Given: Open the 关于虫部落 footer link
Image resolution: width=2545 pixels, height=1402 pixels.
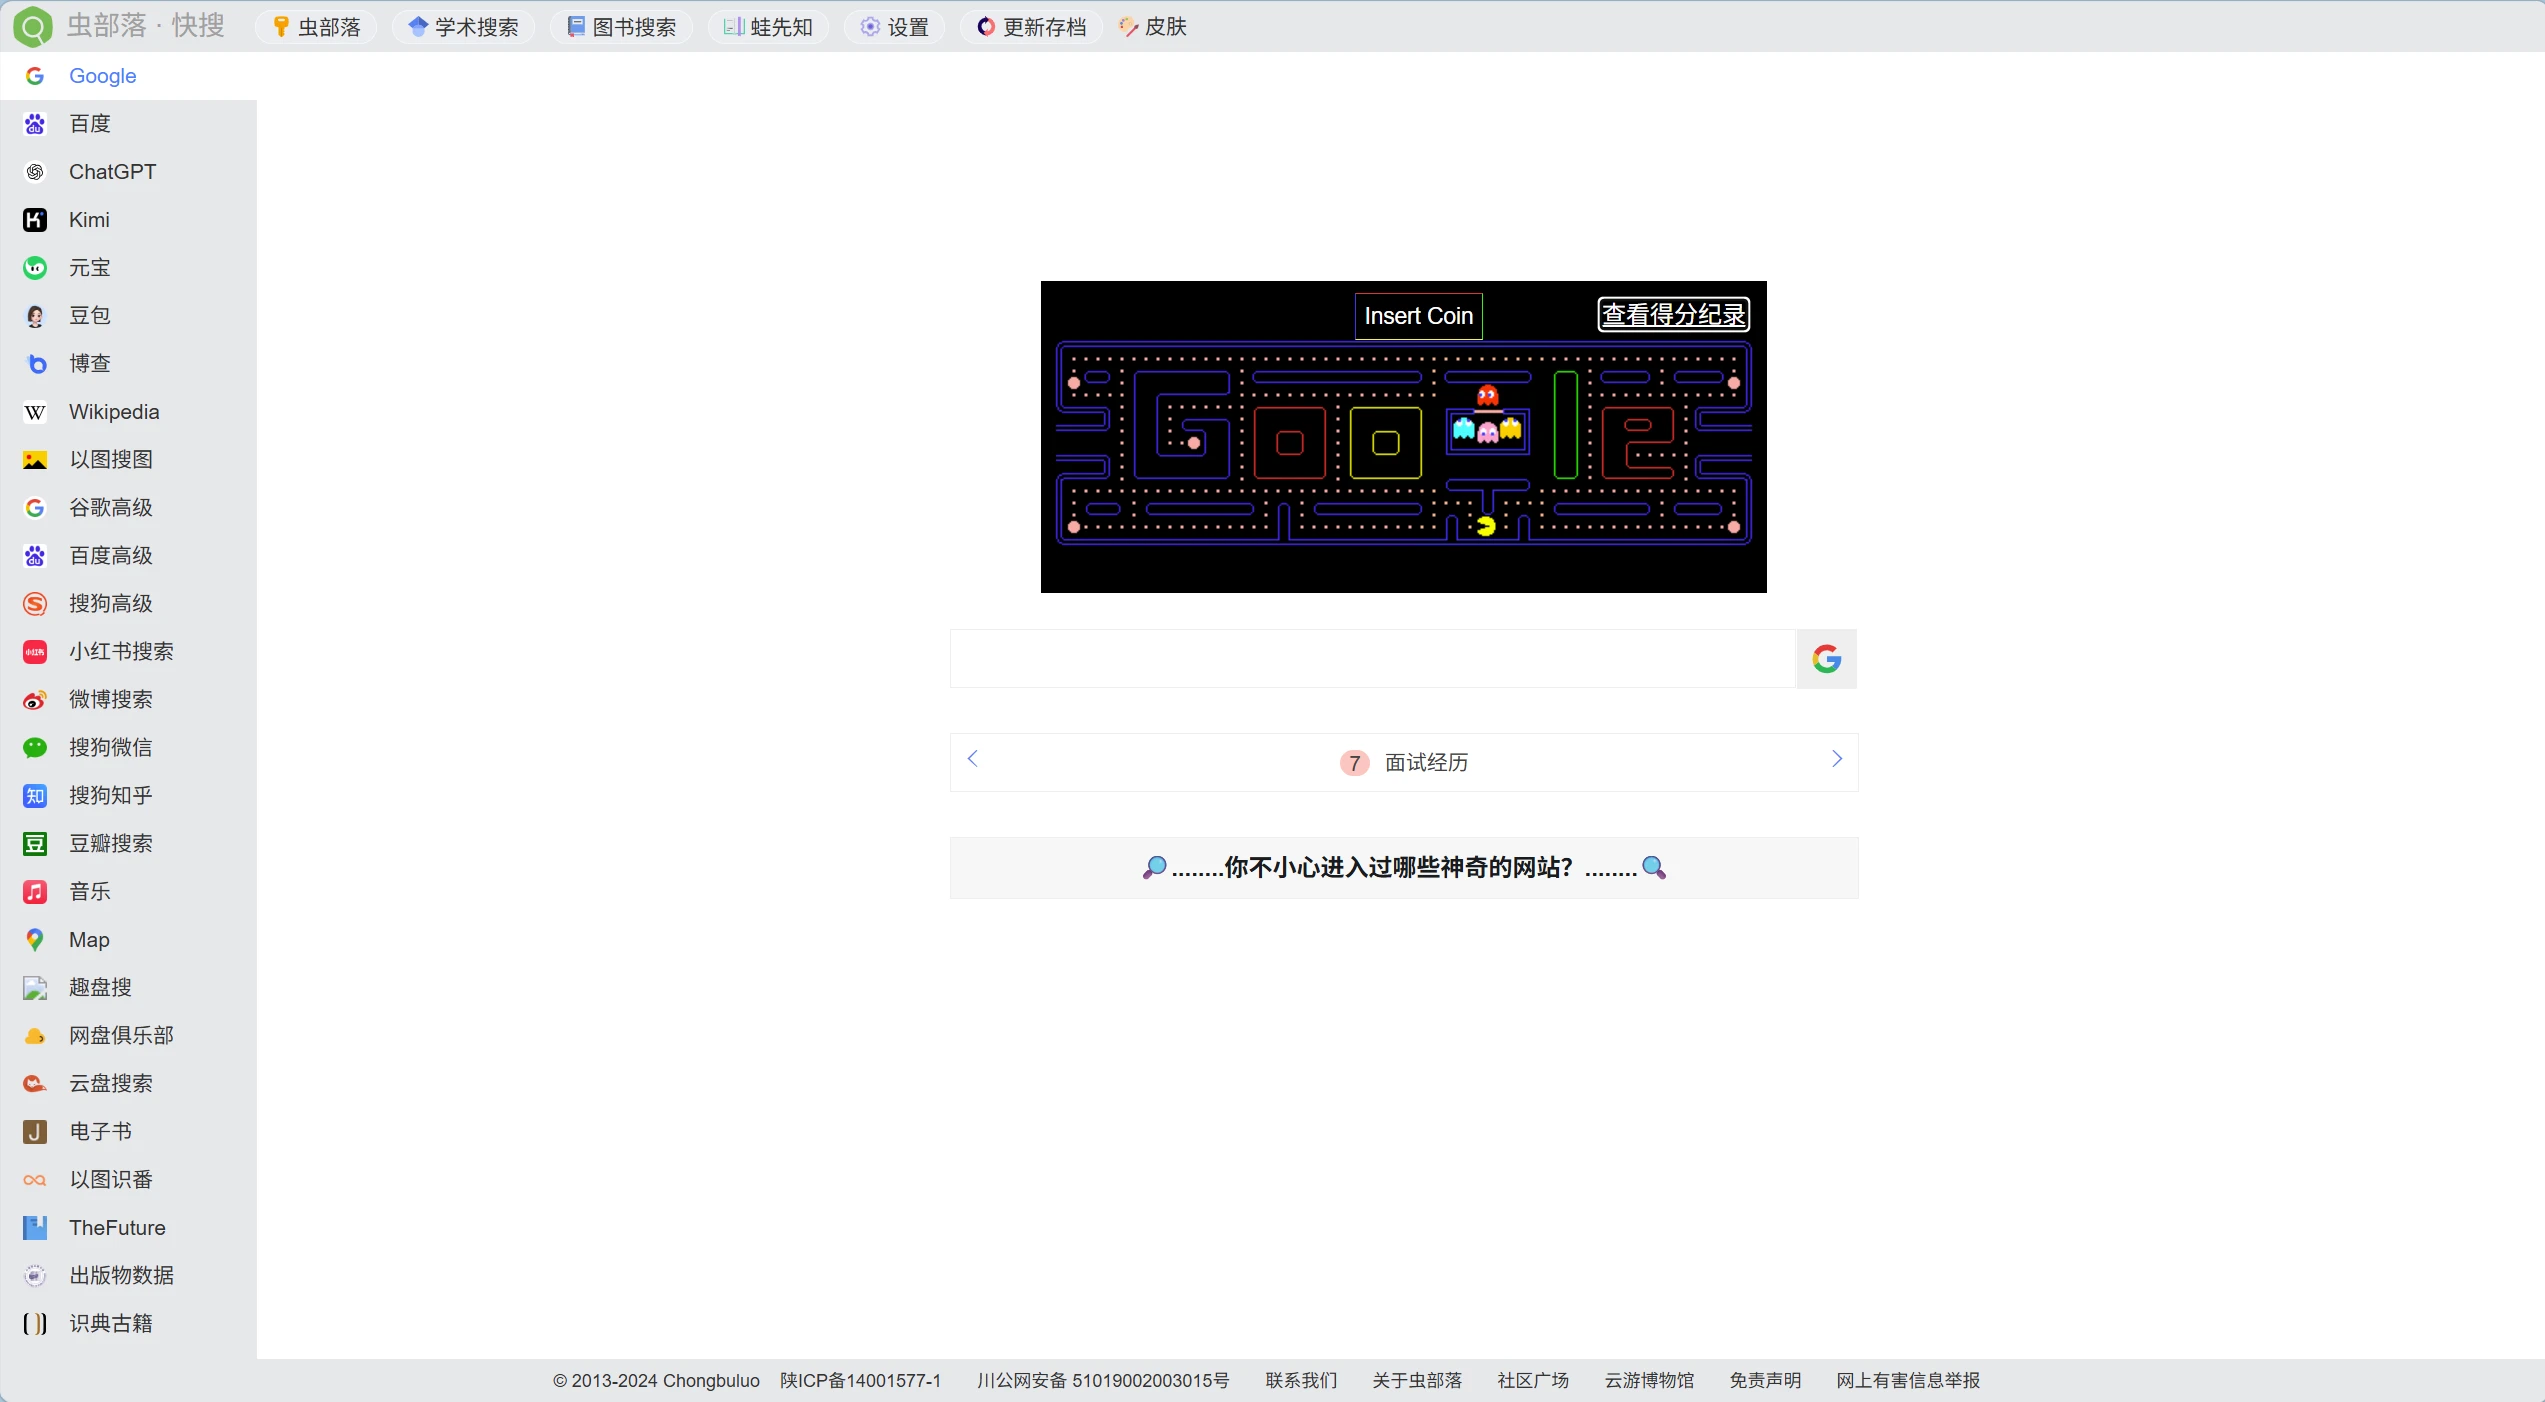Looking at the screenshot, I should click(1417, 1381).
